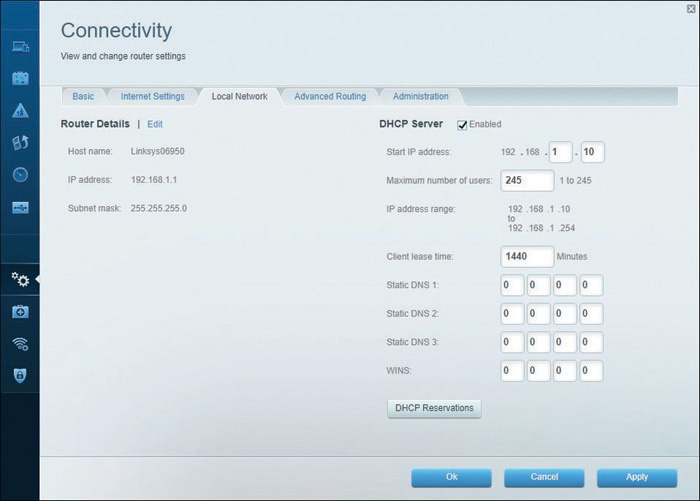Click Static DNS 2 second octet field
The image size is (700, 501).
point(538,313)
